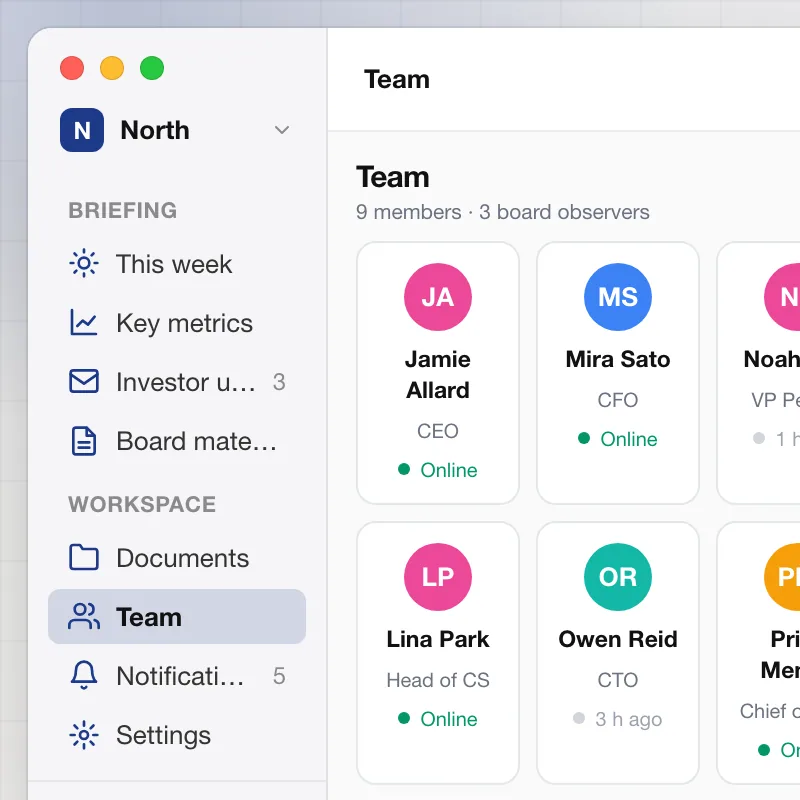
Task: Open Investor updates section
Action: point(177,381)
